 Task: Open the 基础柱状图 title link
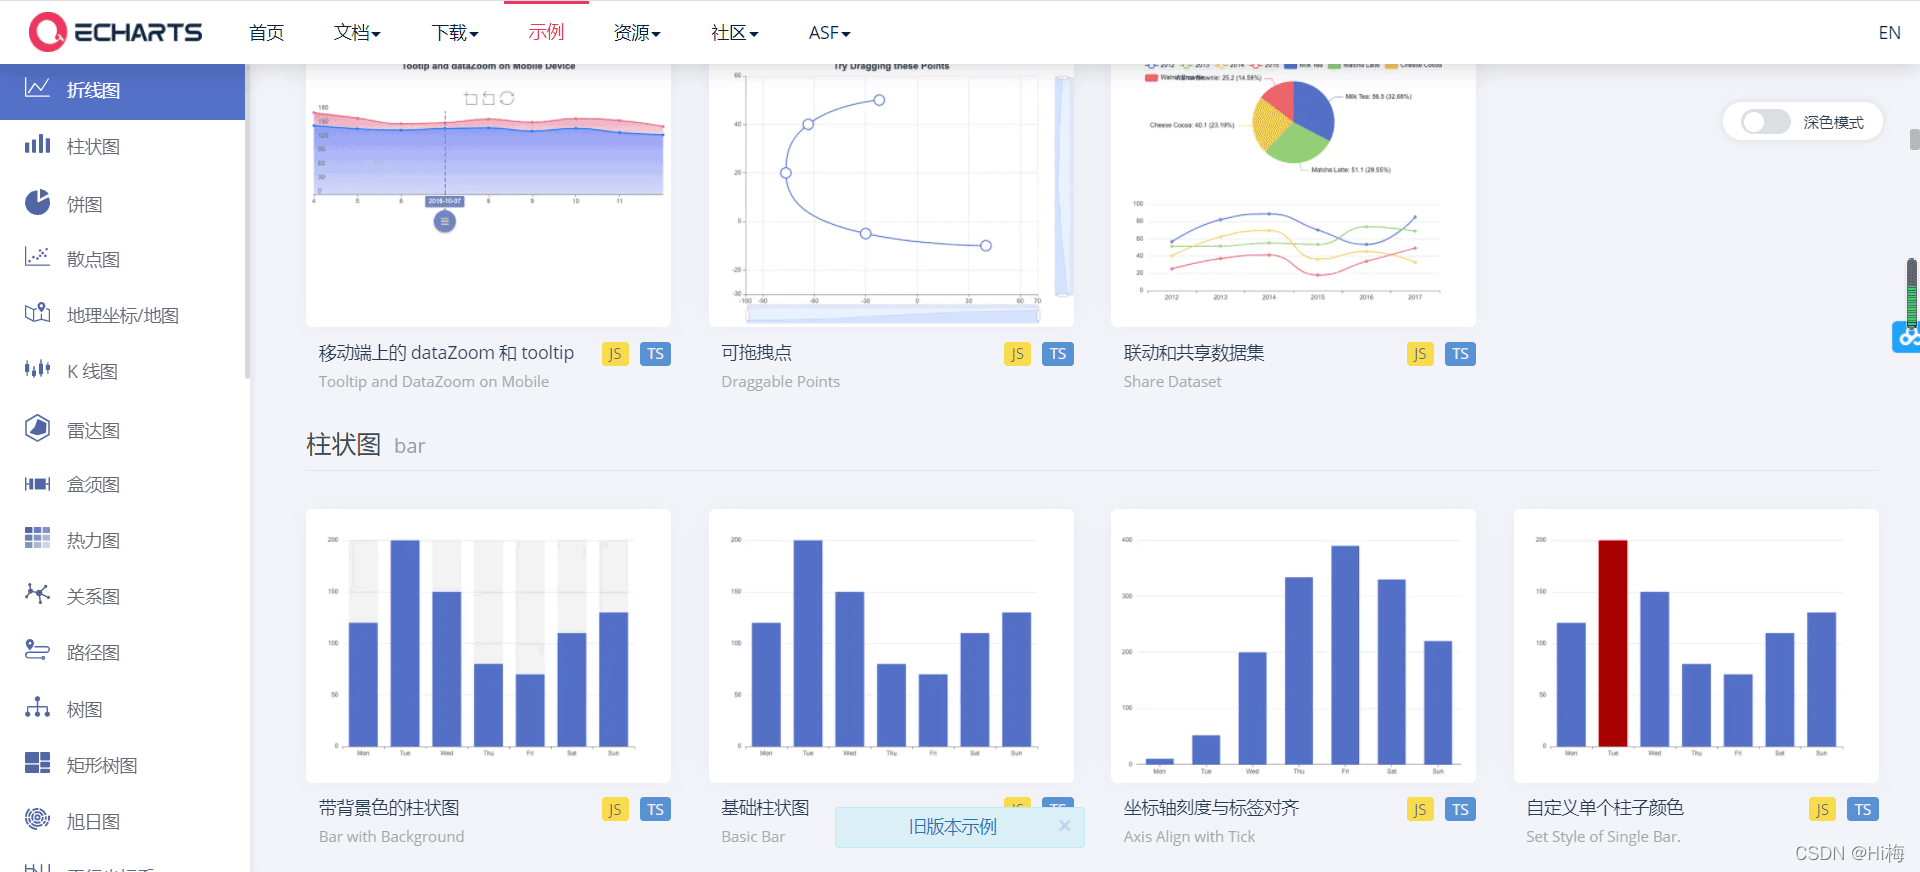765,808
